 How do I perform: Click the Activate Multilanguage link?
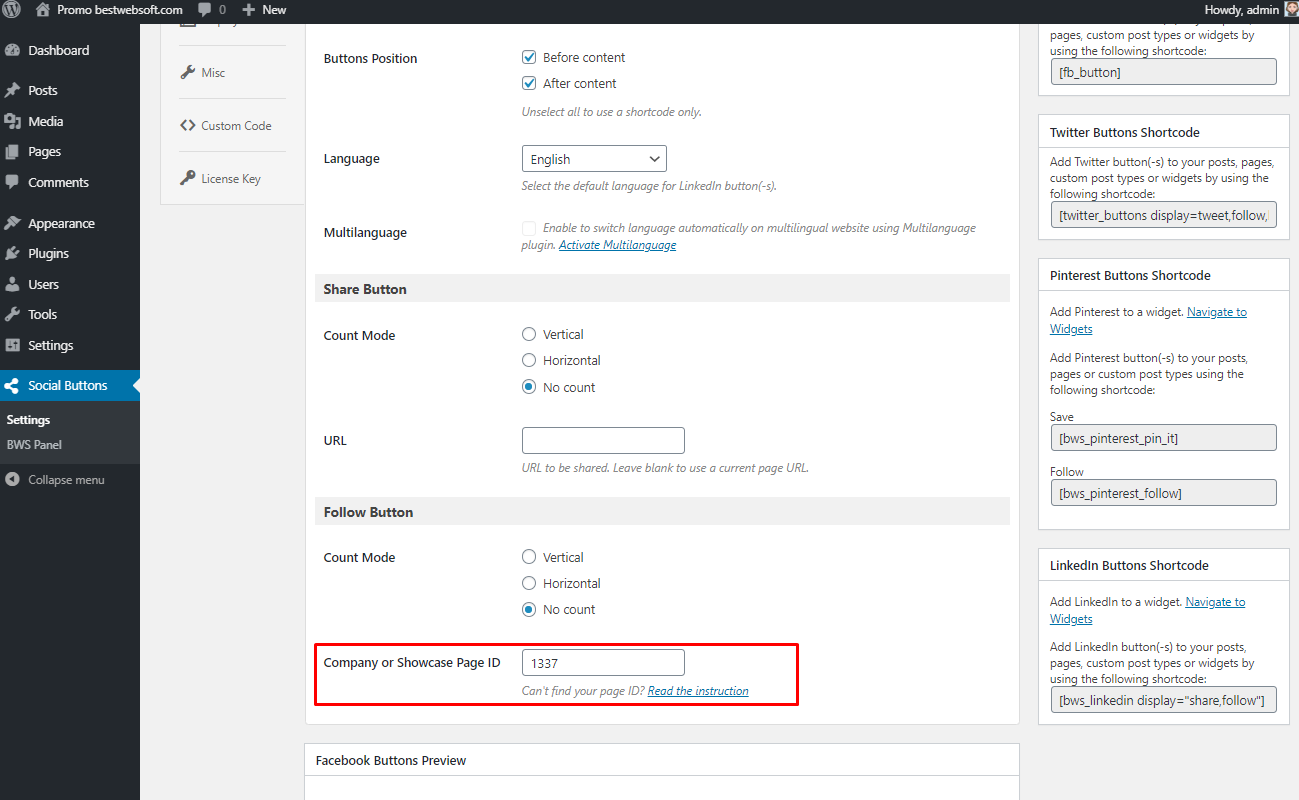pos(617,245)
